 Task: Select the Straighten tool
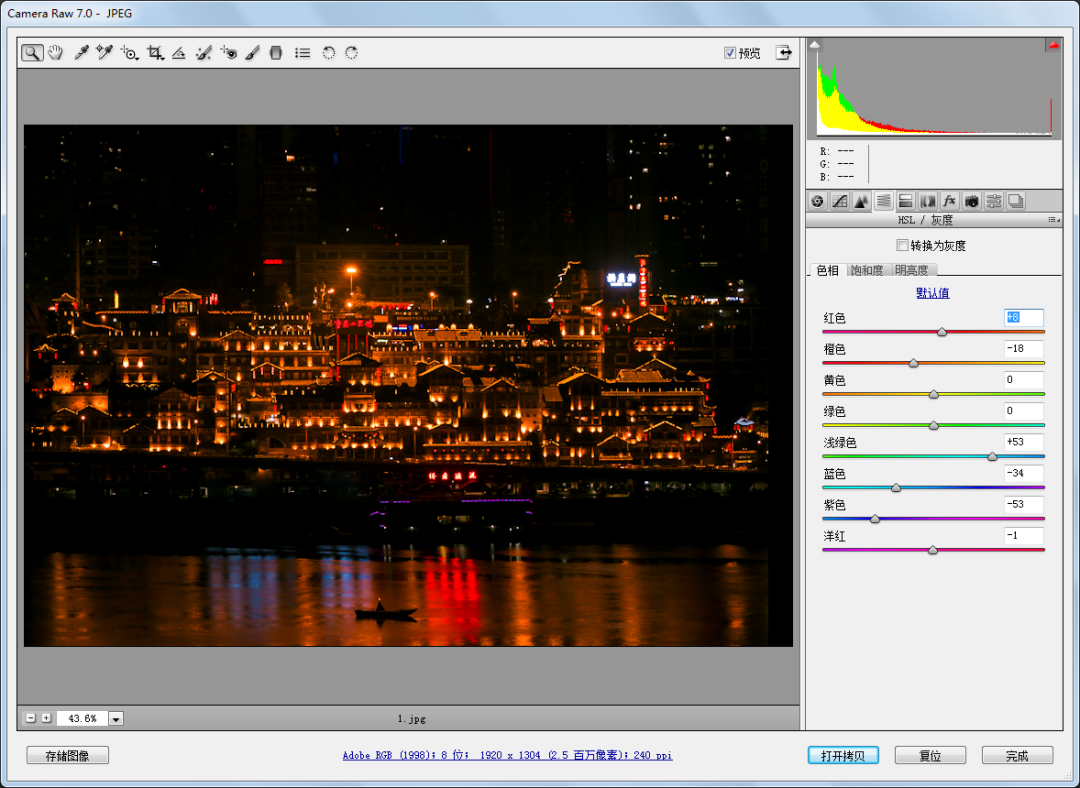(178, 53)
